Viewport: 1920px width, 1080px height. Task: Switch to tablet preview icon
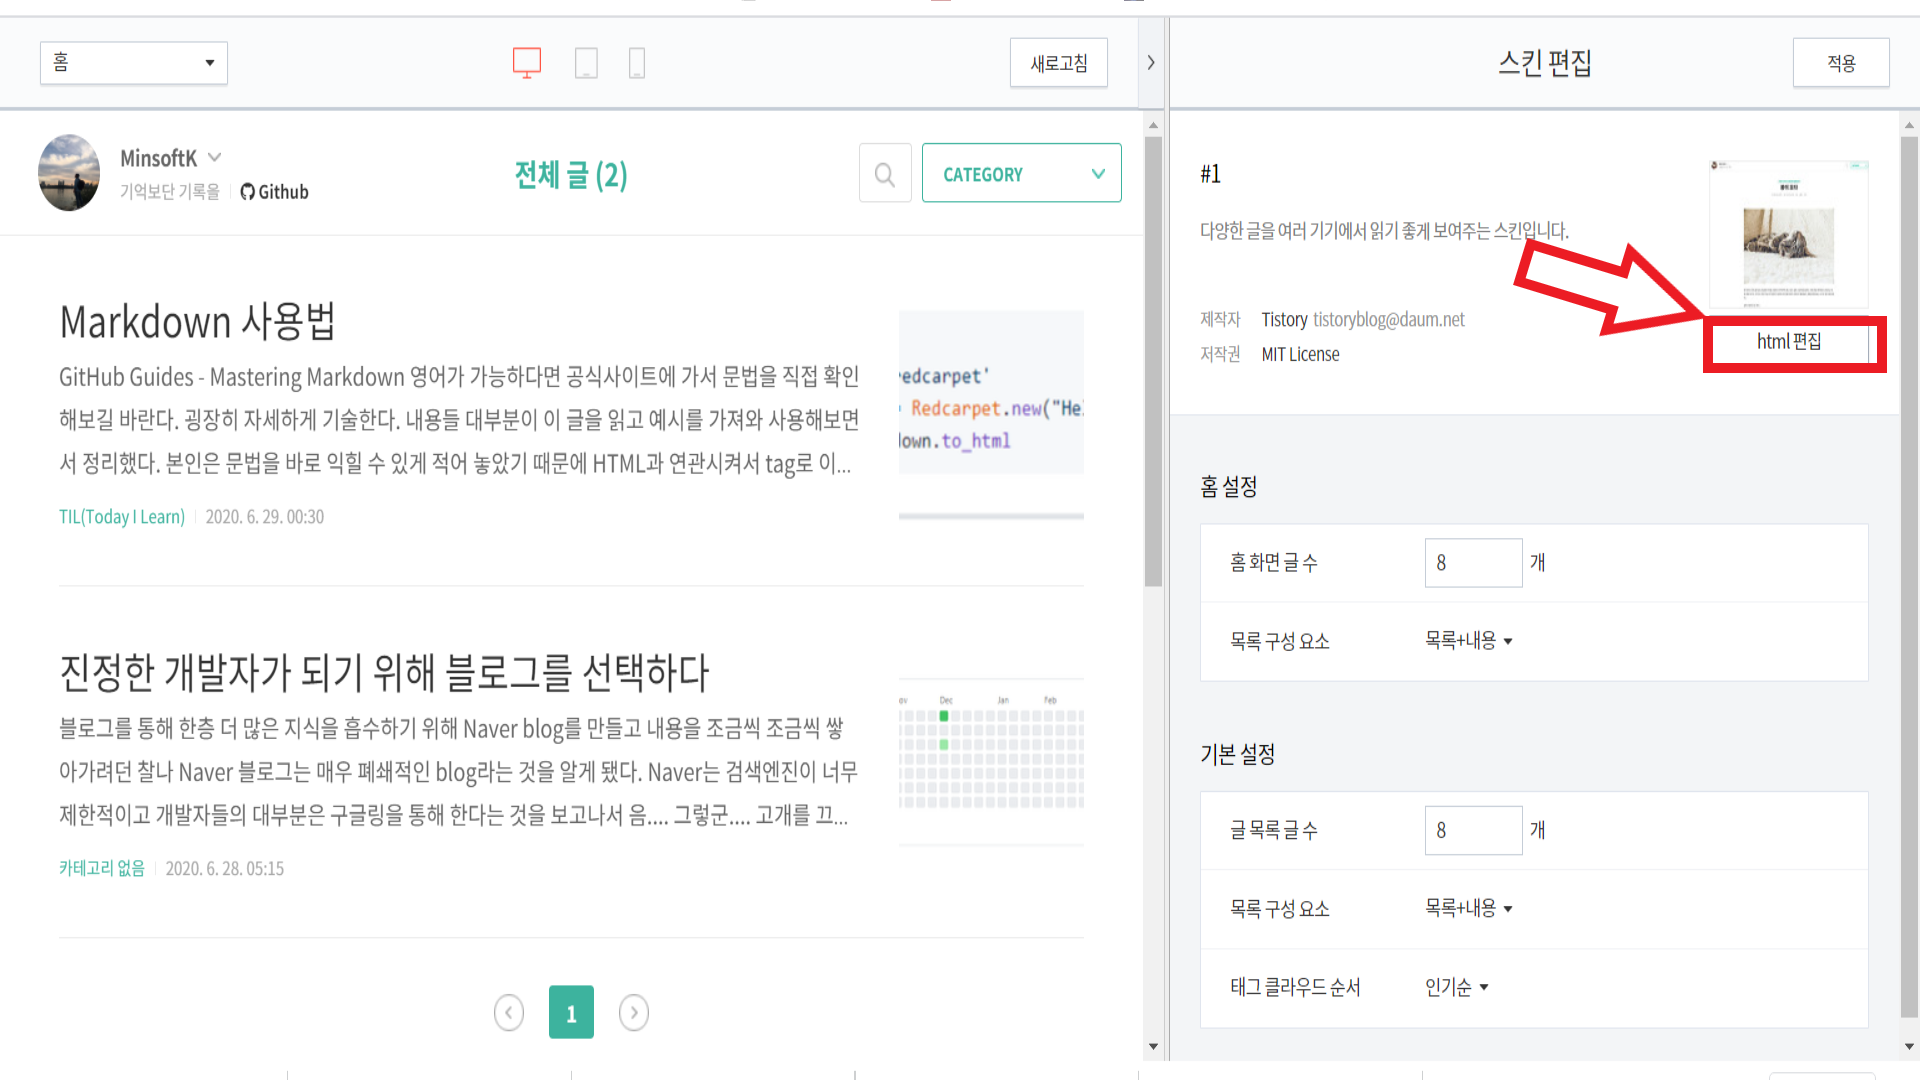pos(586,63)
